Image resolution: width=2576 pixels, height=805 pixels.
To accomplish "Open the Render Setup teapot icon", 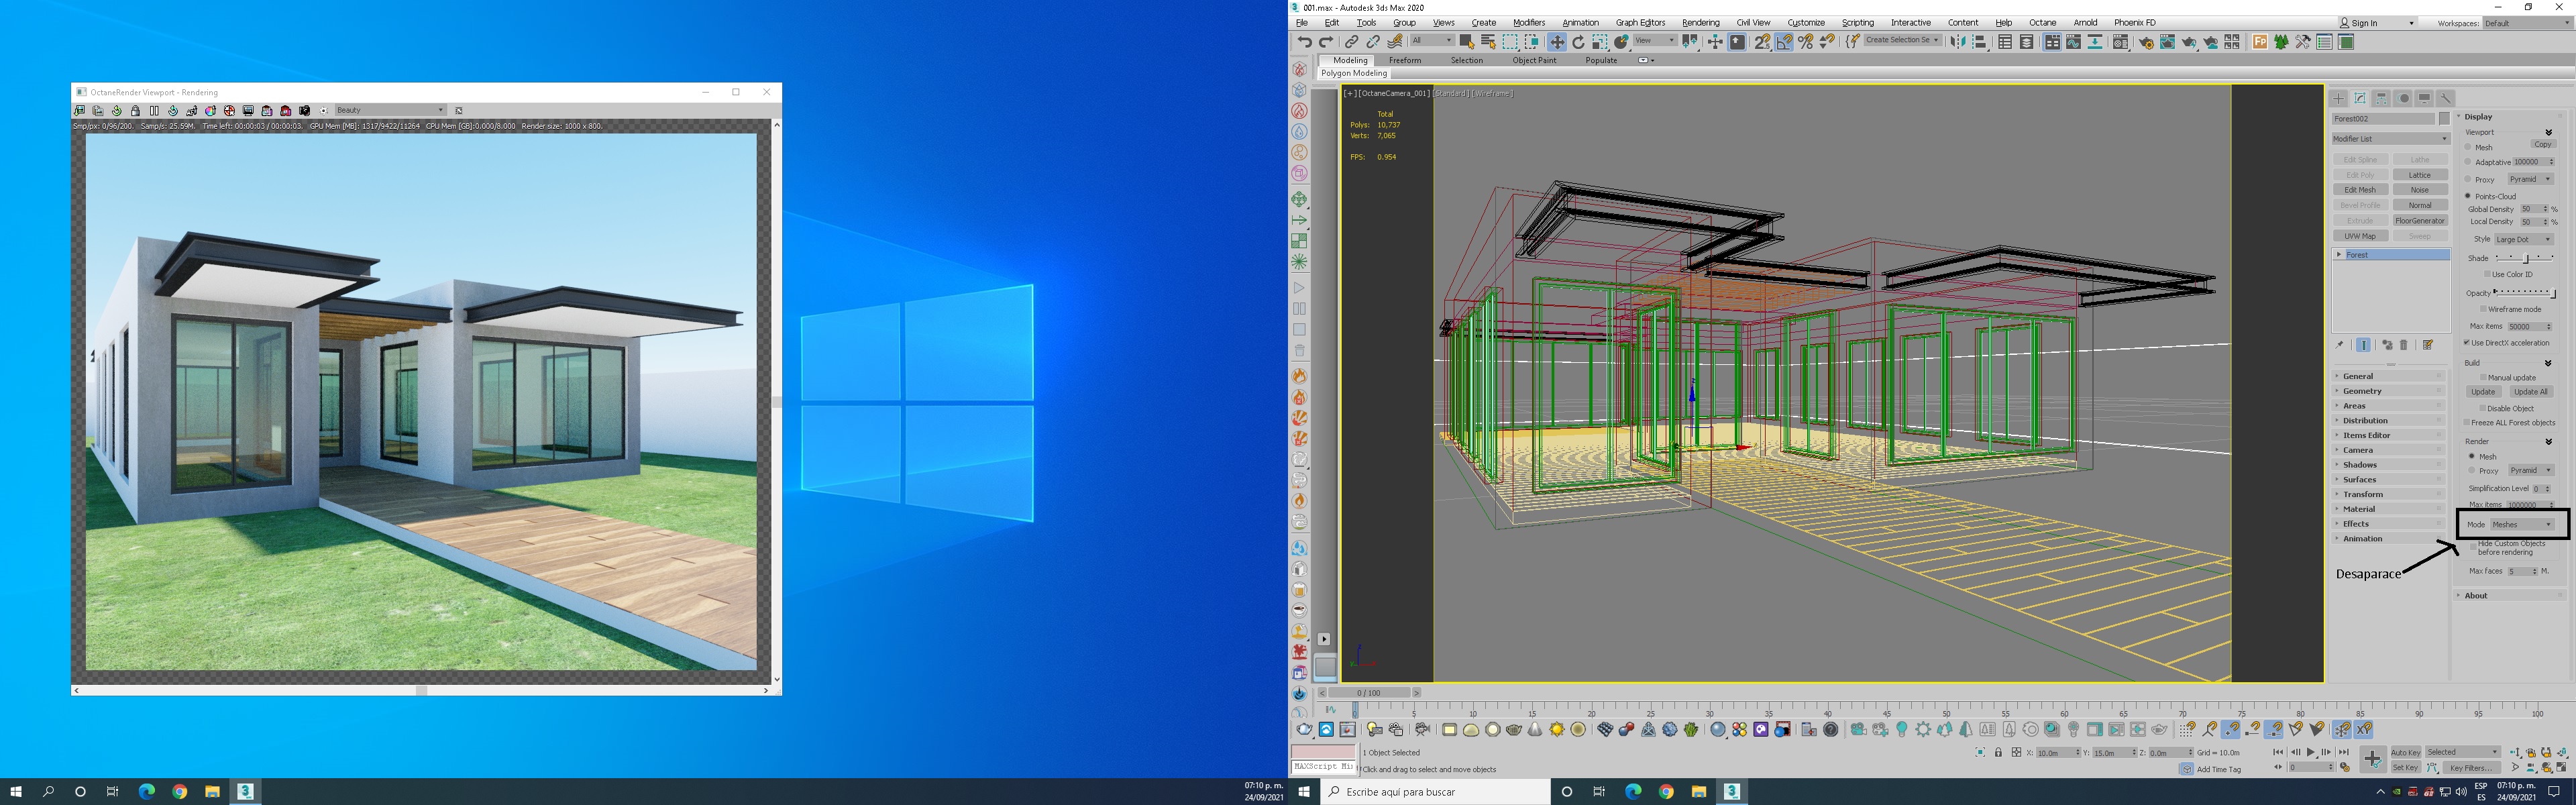I will point(2145,42).
